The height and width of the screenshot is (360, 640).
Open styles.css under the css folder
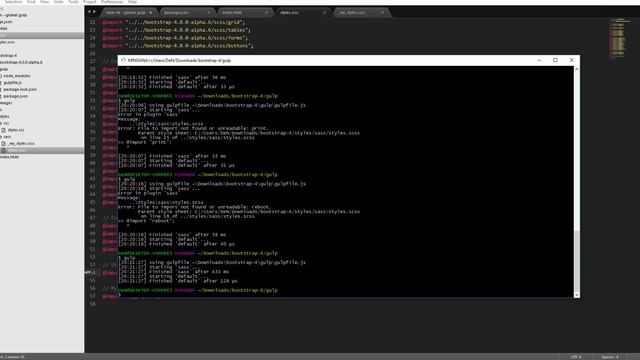(x=16, y=130)
